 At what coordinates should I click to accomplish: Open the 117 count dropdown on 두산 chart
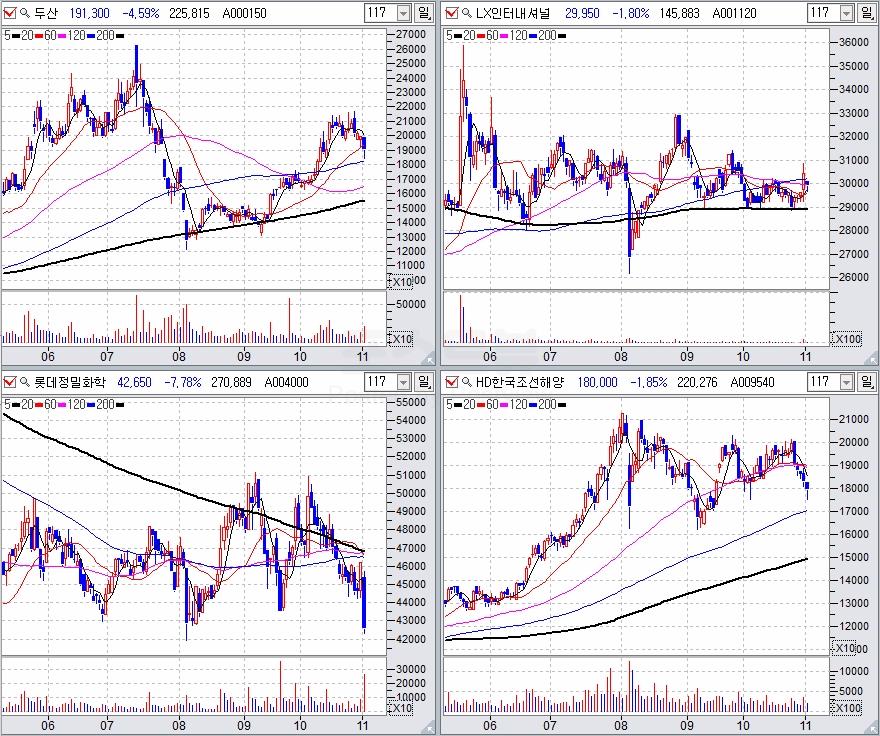tap(403, 13)
